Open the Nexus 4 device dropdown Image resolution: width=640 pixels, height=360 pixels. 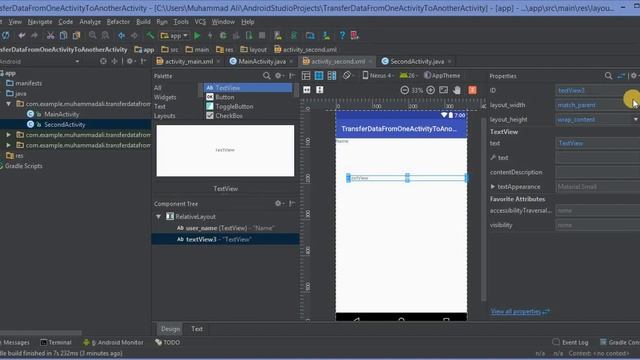click(378, 76)
